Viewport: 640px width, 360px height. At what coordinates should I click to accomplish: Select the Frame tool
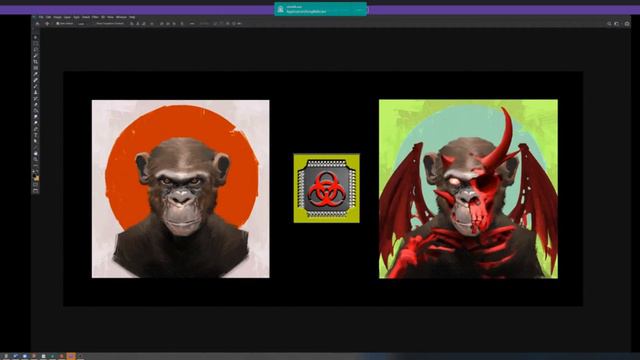tap(36, 68)
